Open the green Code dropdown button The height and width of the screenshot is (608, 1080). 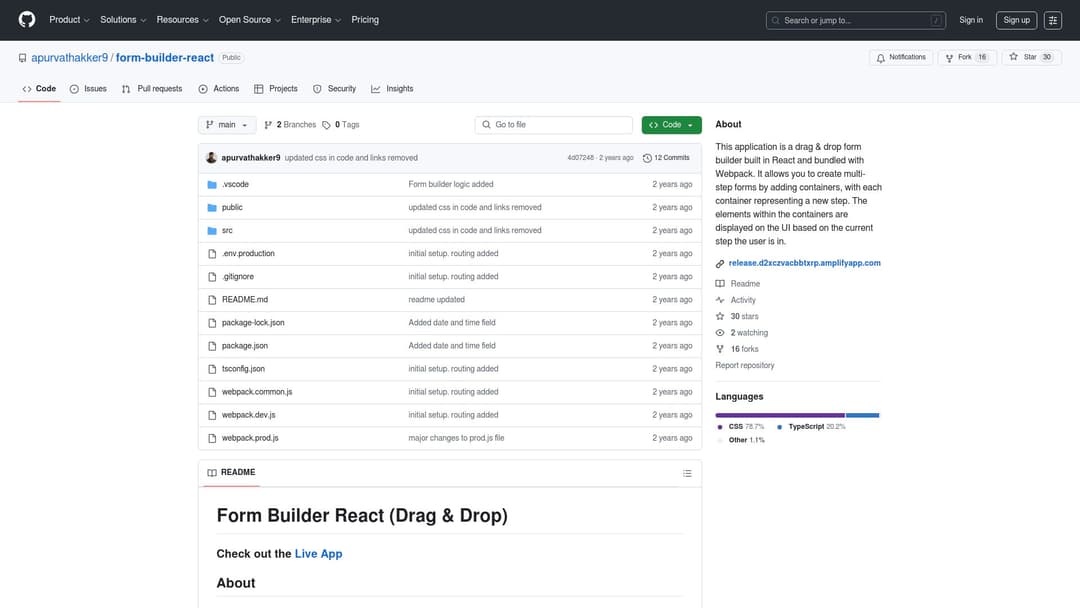[x=671, y=125]
